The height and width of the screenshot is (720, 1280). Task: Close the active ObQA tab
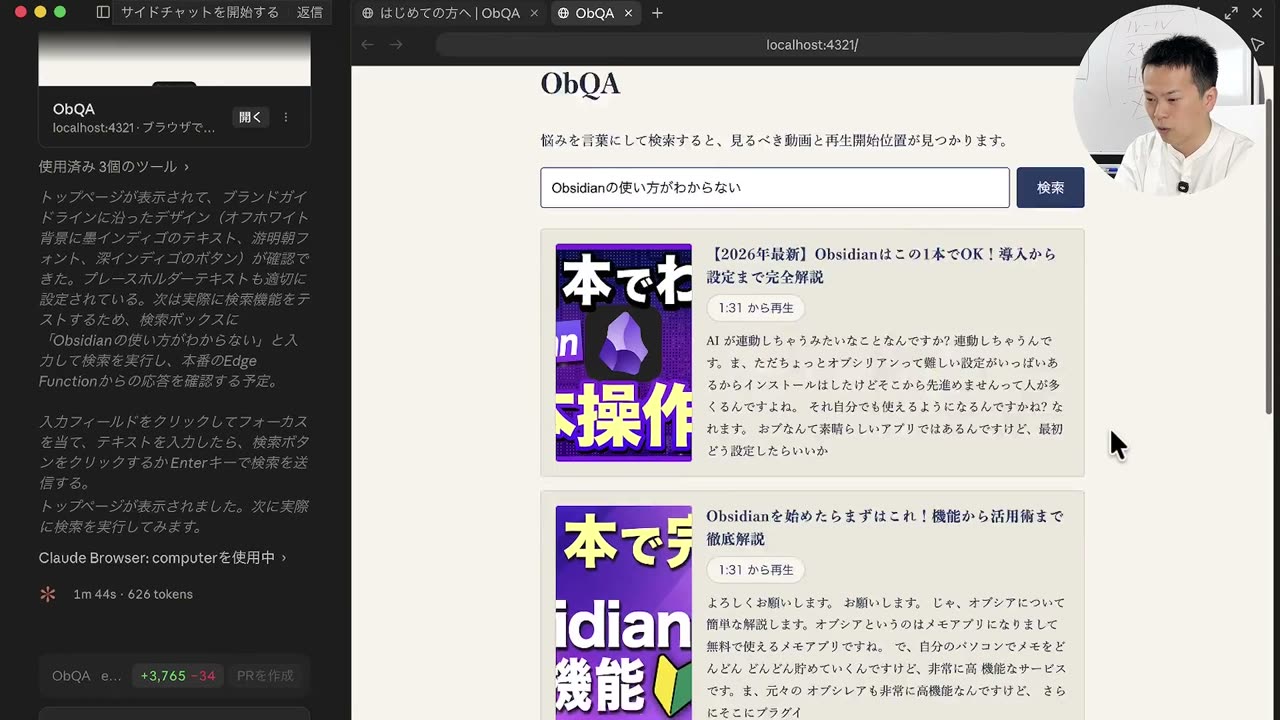click(628, 13)
